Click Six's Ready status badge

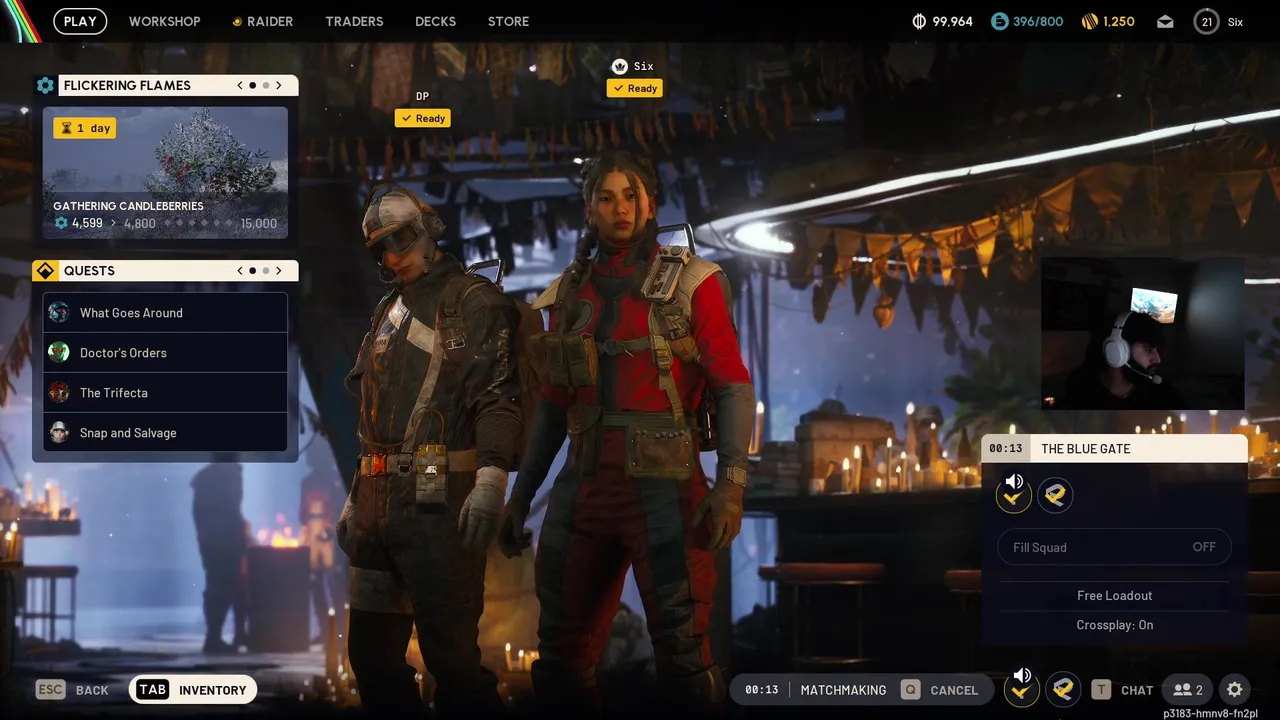click(x=635, y=88)
